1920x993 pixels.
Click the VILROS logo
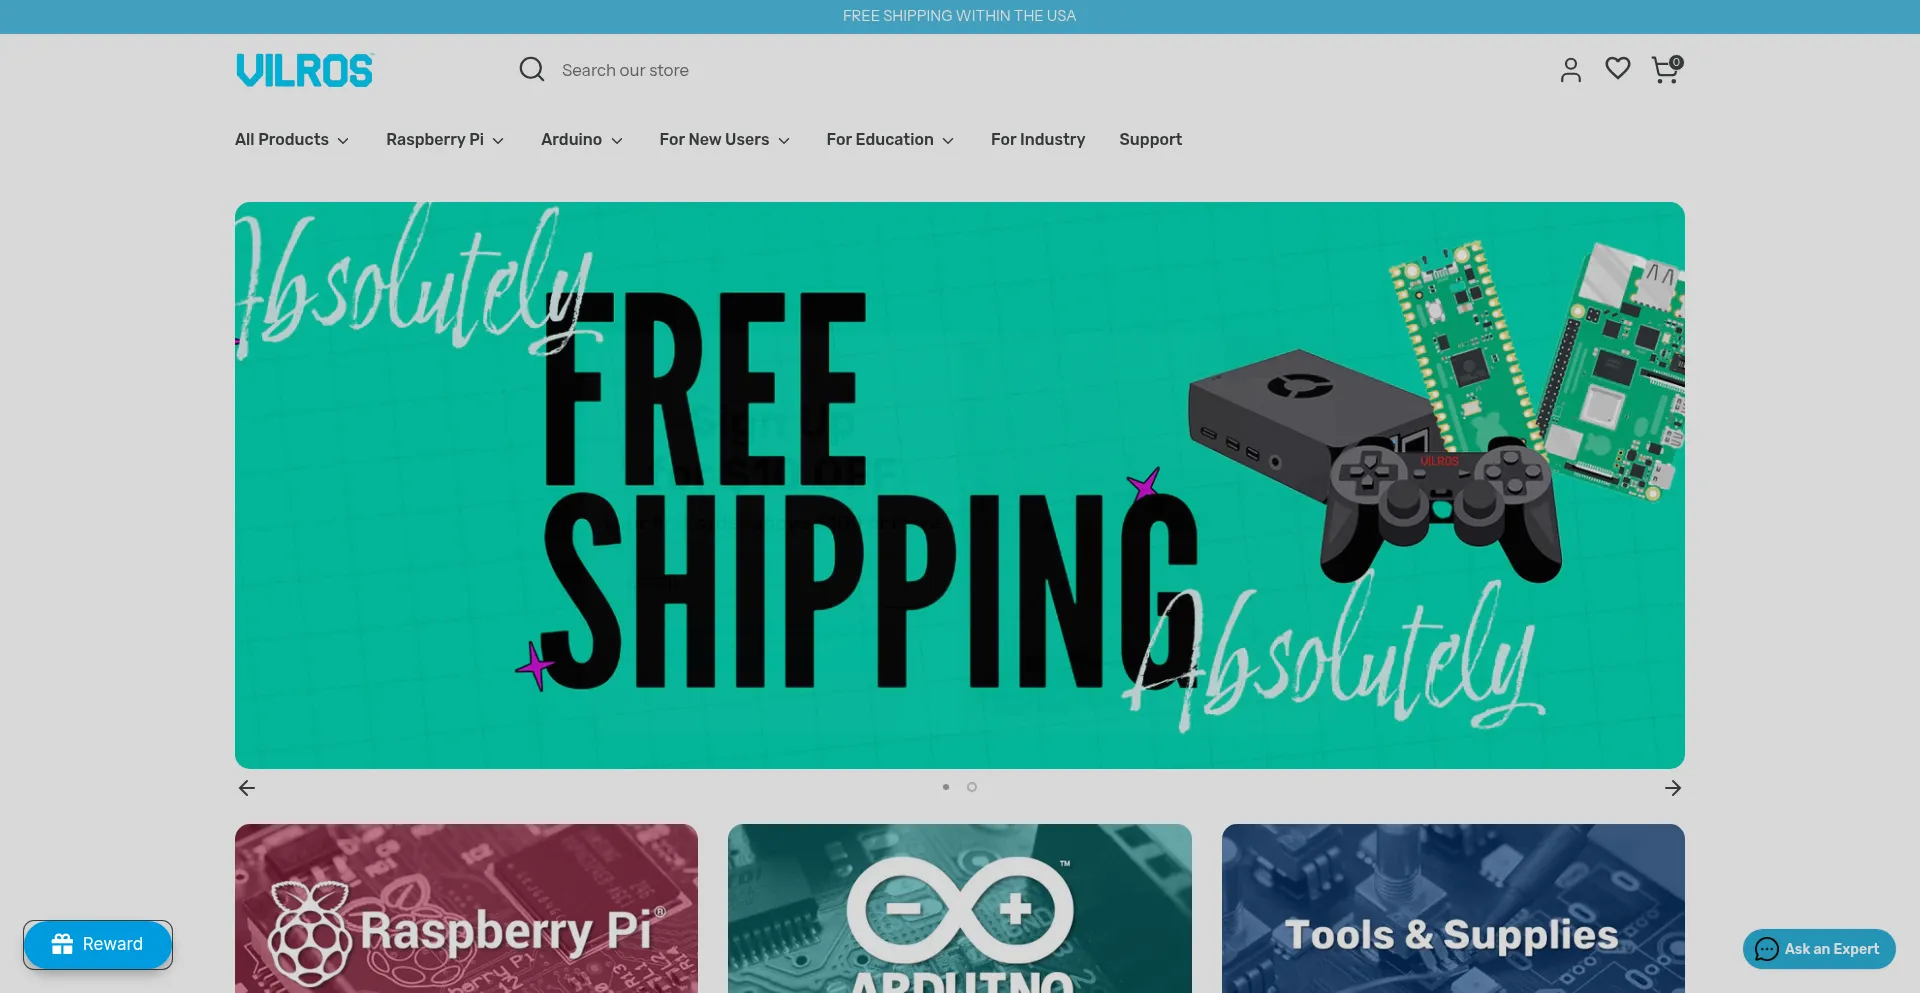[305, 70]
